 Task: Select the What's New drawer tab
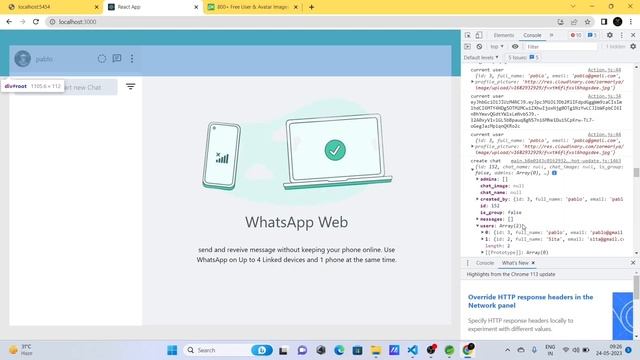click(x=515, y=263)
